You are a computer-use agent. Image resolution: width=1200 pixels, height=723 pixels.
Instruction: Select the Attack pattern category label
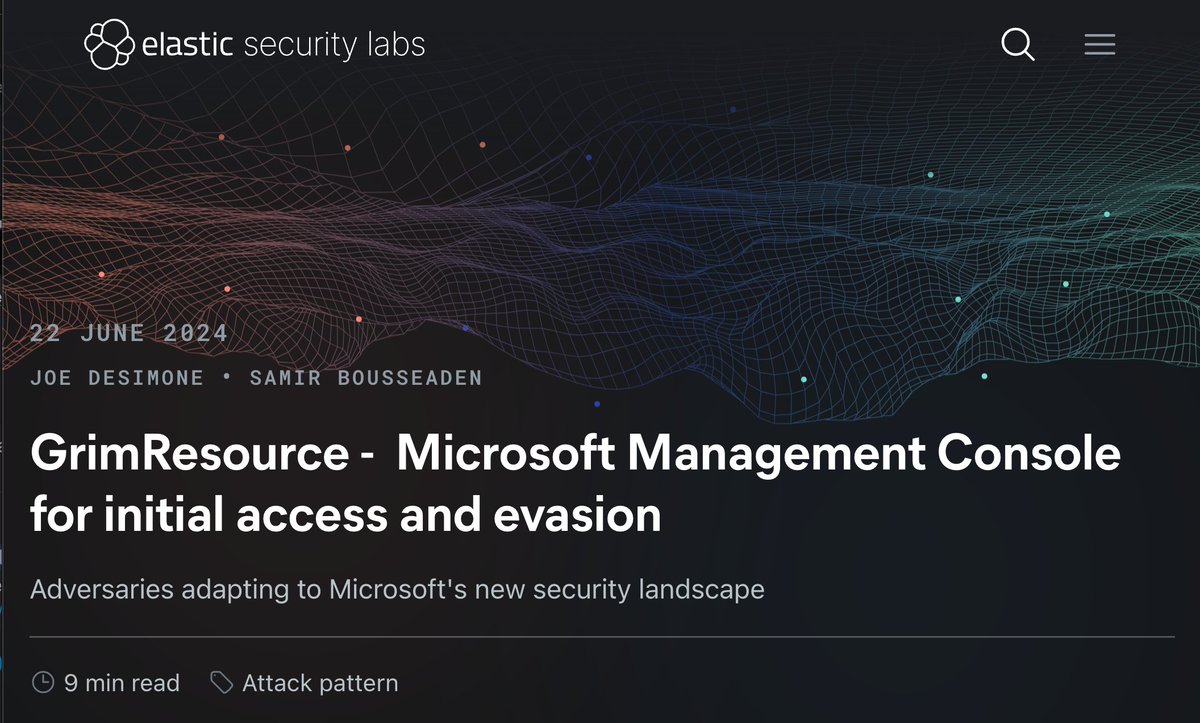[x=319, y=682]
